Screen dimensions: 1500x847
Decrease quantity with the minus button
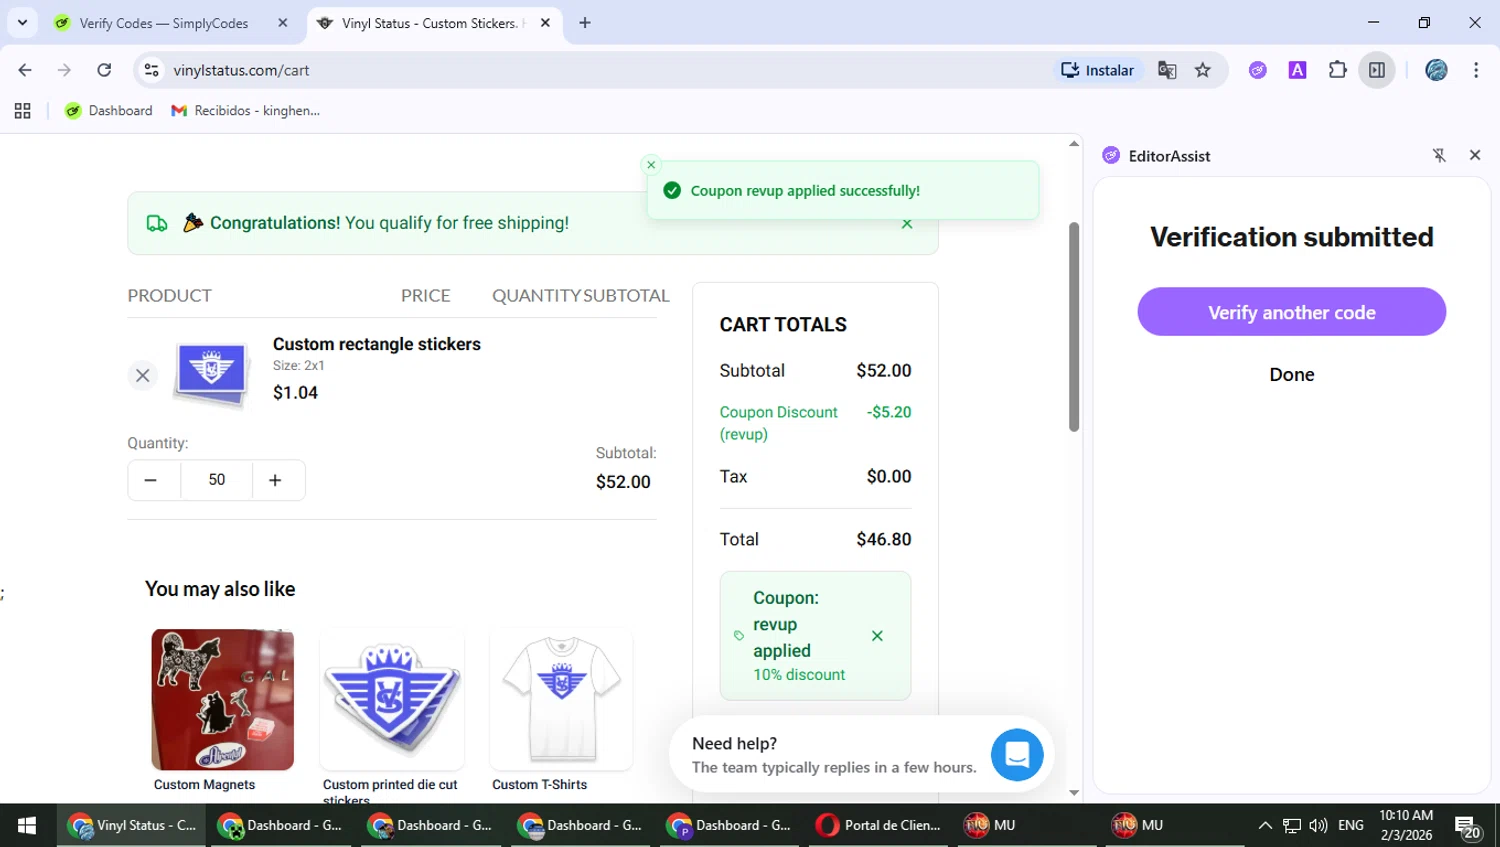151,481
